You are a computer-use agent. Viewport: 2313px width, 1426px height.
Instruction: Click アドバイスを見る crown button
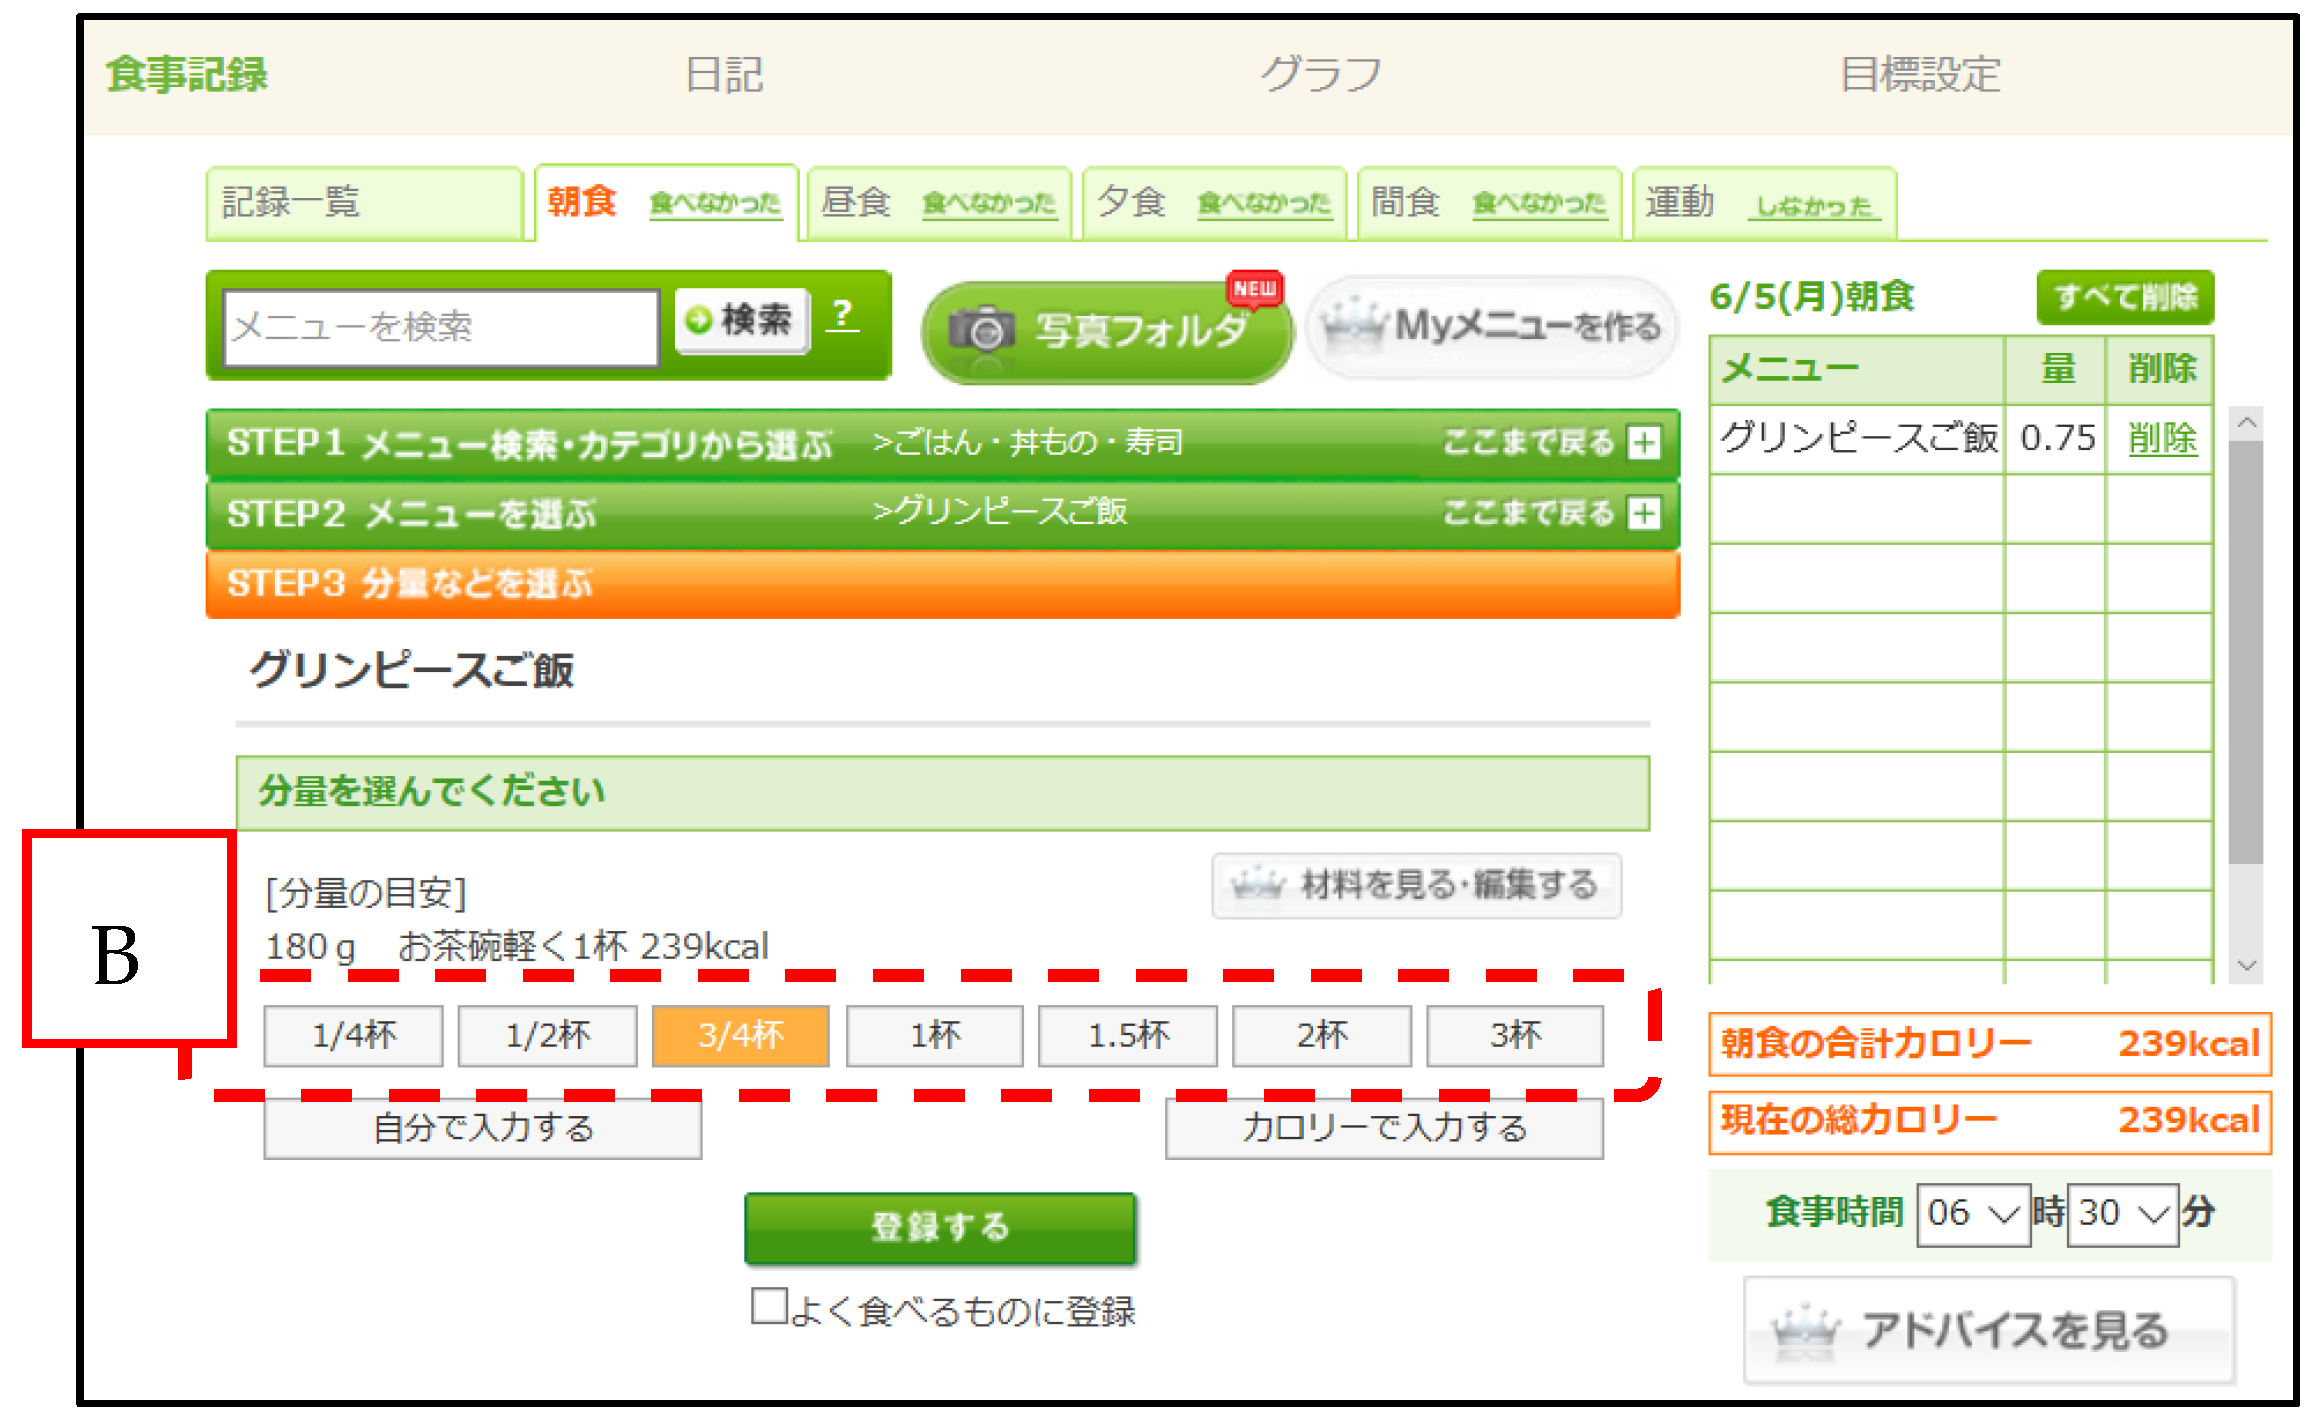(1988, 1331)
